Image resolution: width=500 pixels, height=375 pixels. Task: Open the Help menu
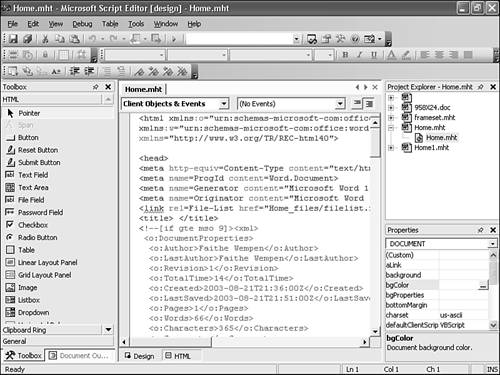(x=194, y=24)
